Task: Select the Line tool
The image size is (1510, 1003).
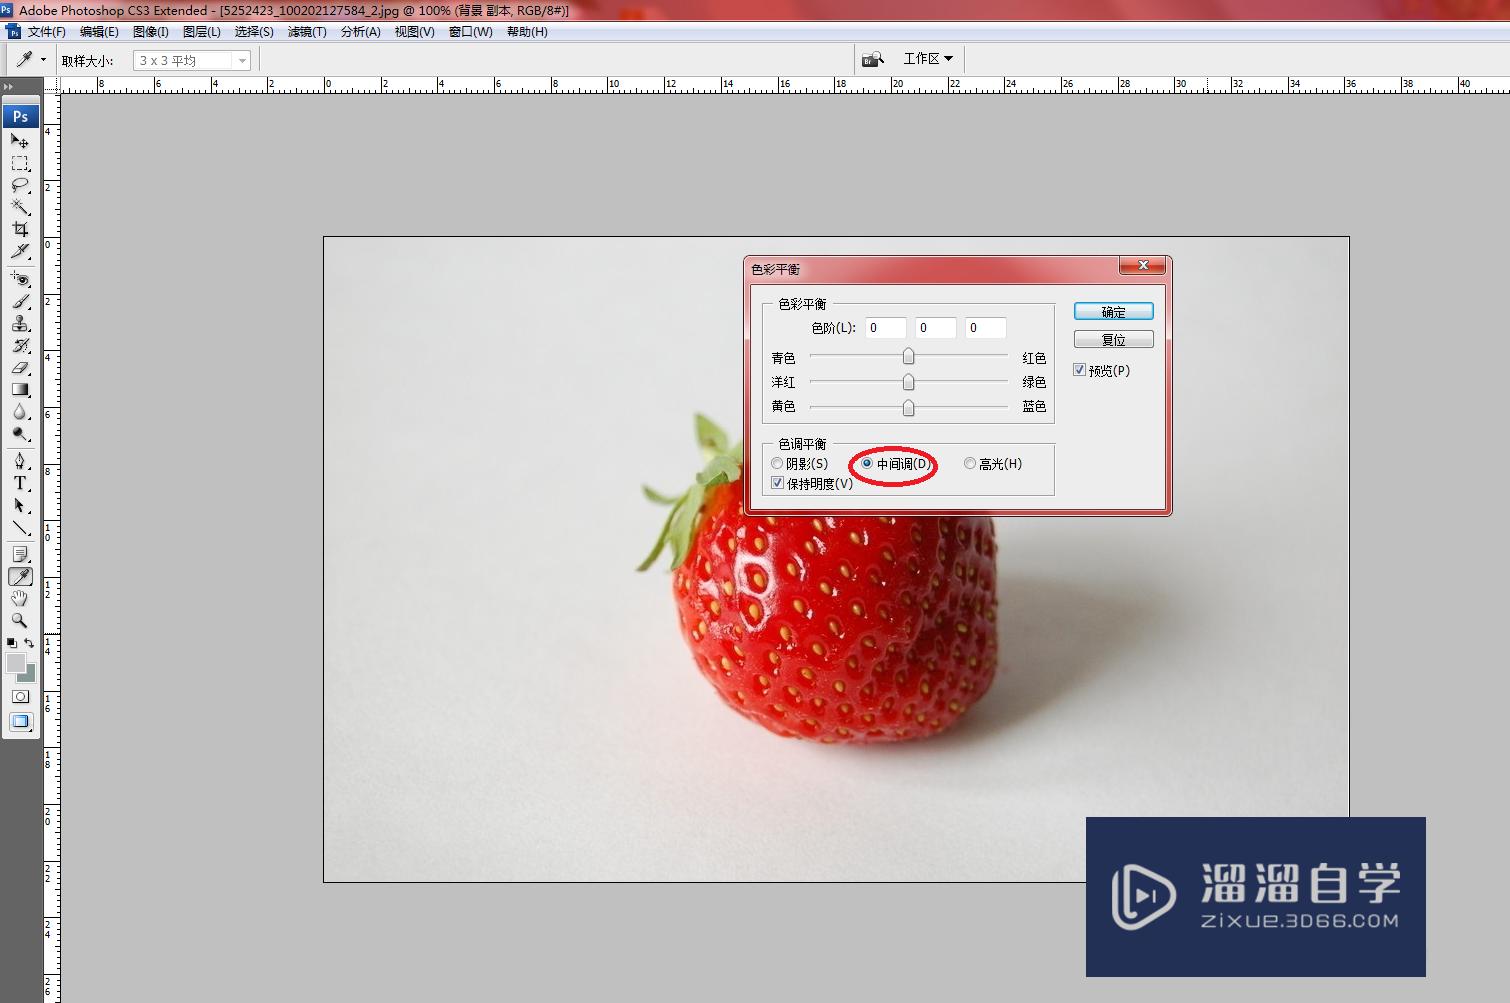Action: pyautogui.click(x=20, y=527)
